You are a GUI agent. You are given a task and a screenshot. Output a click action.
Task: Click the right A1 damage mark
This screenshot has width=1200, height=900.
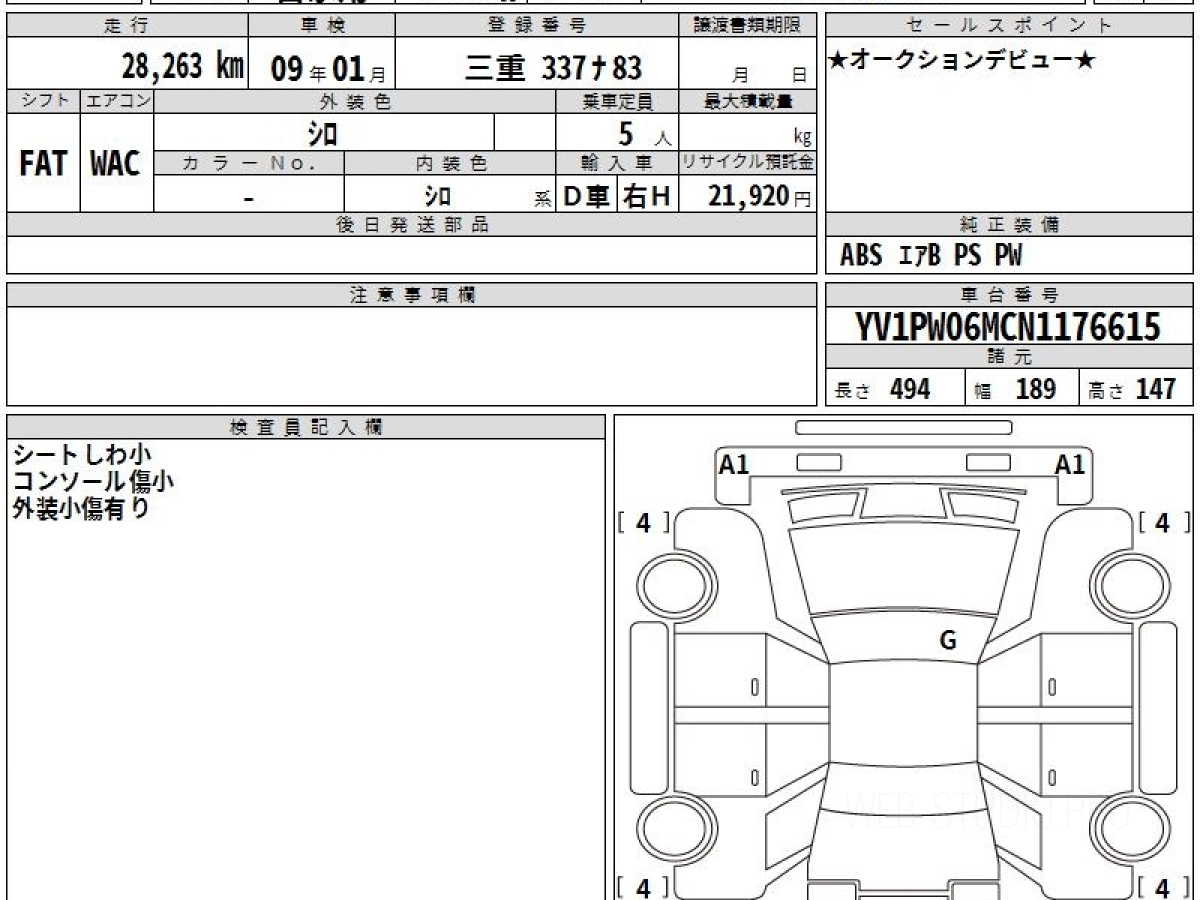[x=1070, y=464]
